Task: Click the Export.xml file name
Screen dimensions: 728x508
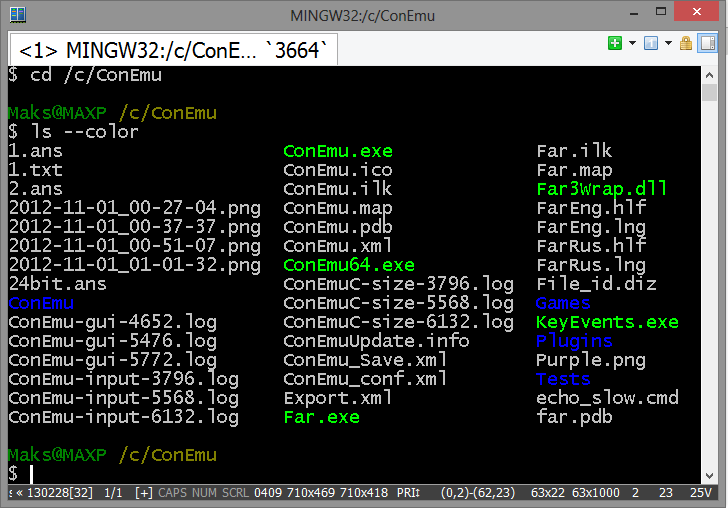Action: 338,398
